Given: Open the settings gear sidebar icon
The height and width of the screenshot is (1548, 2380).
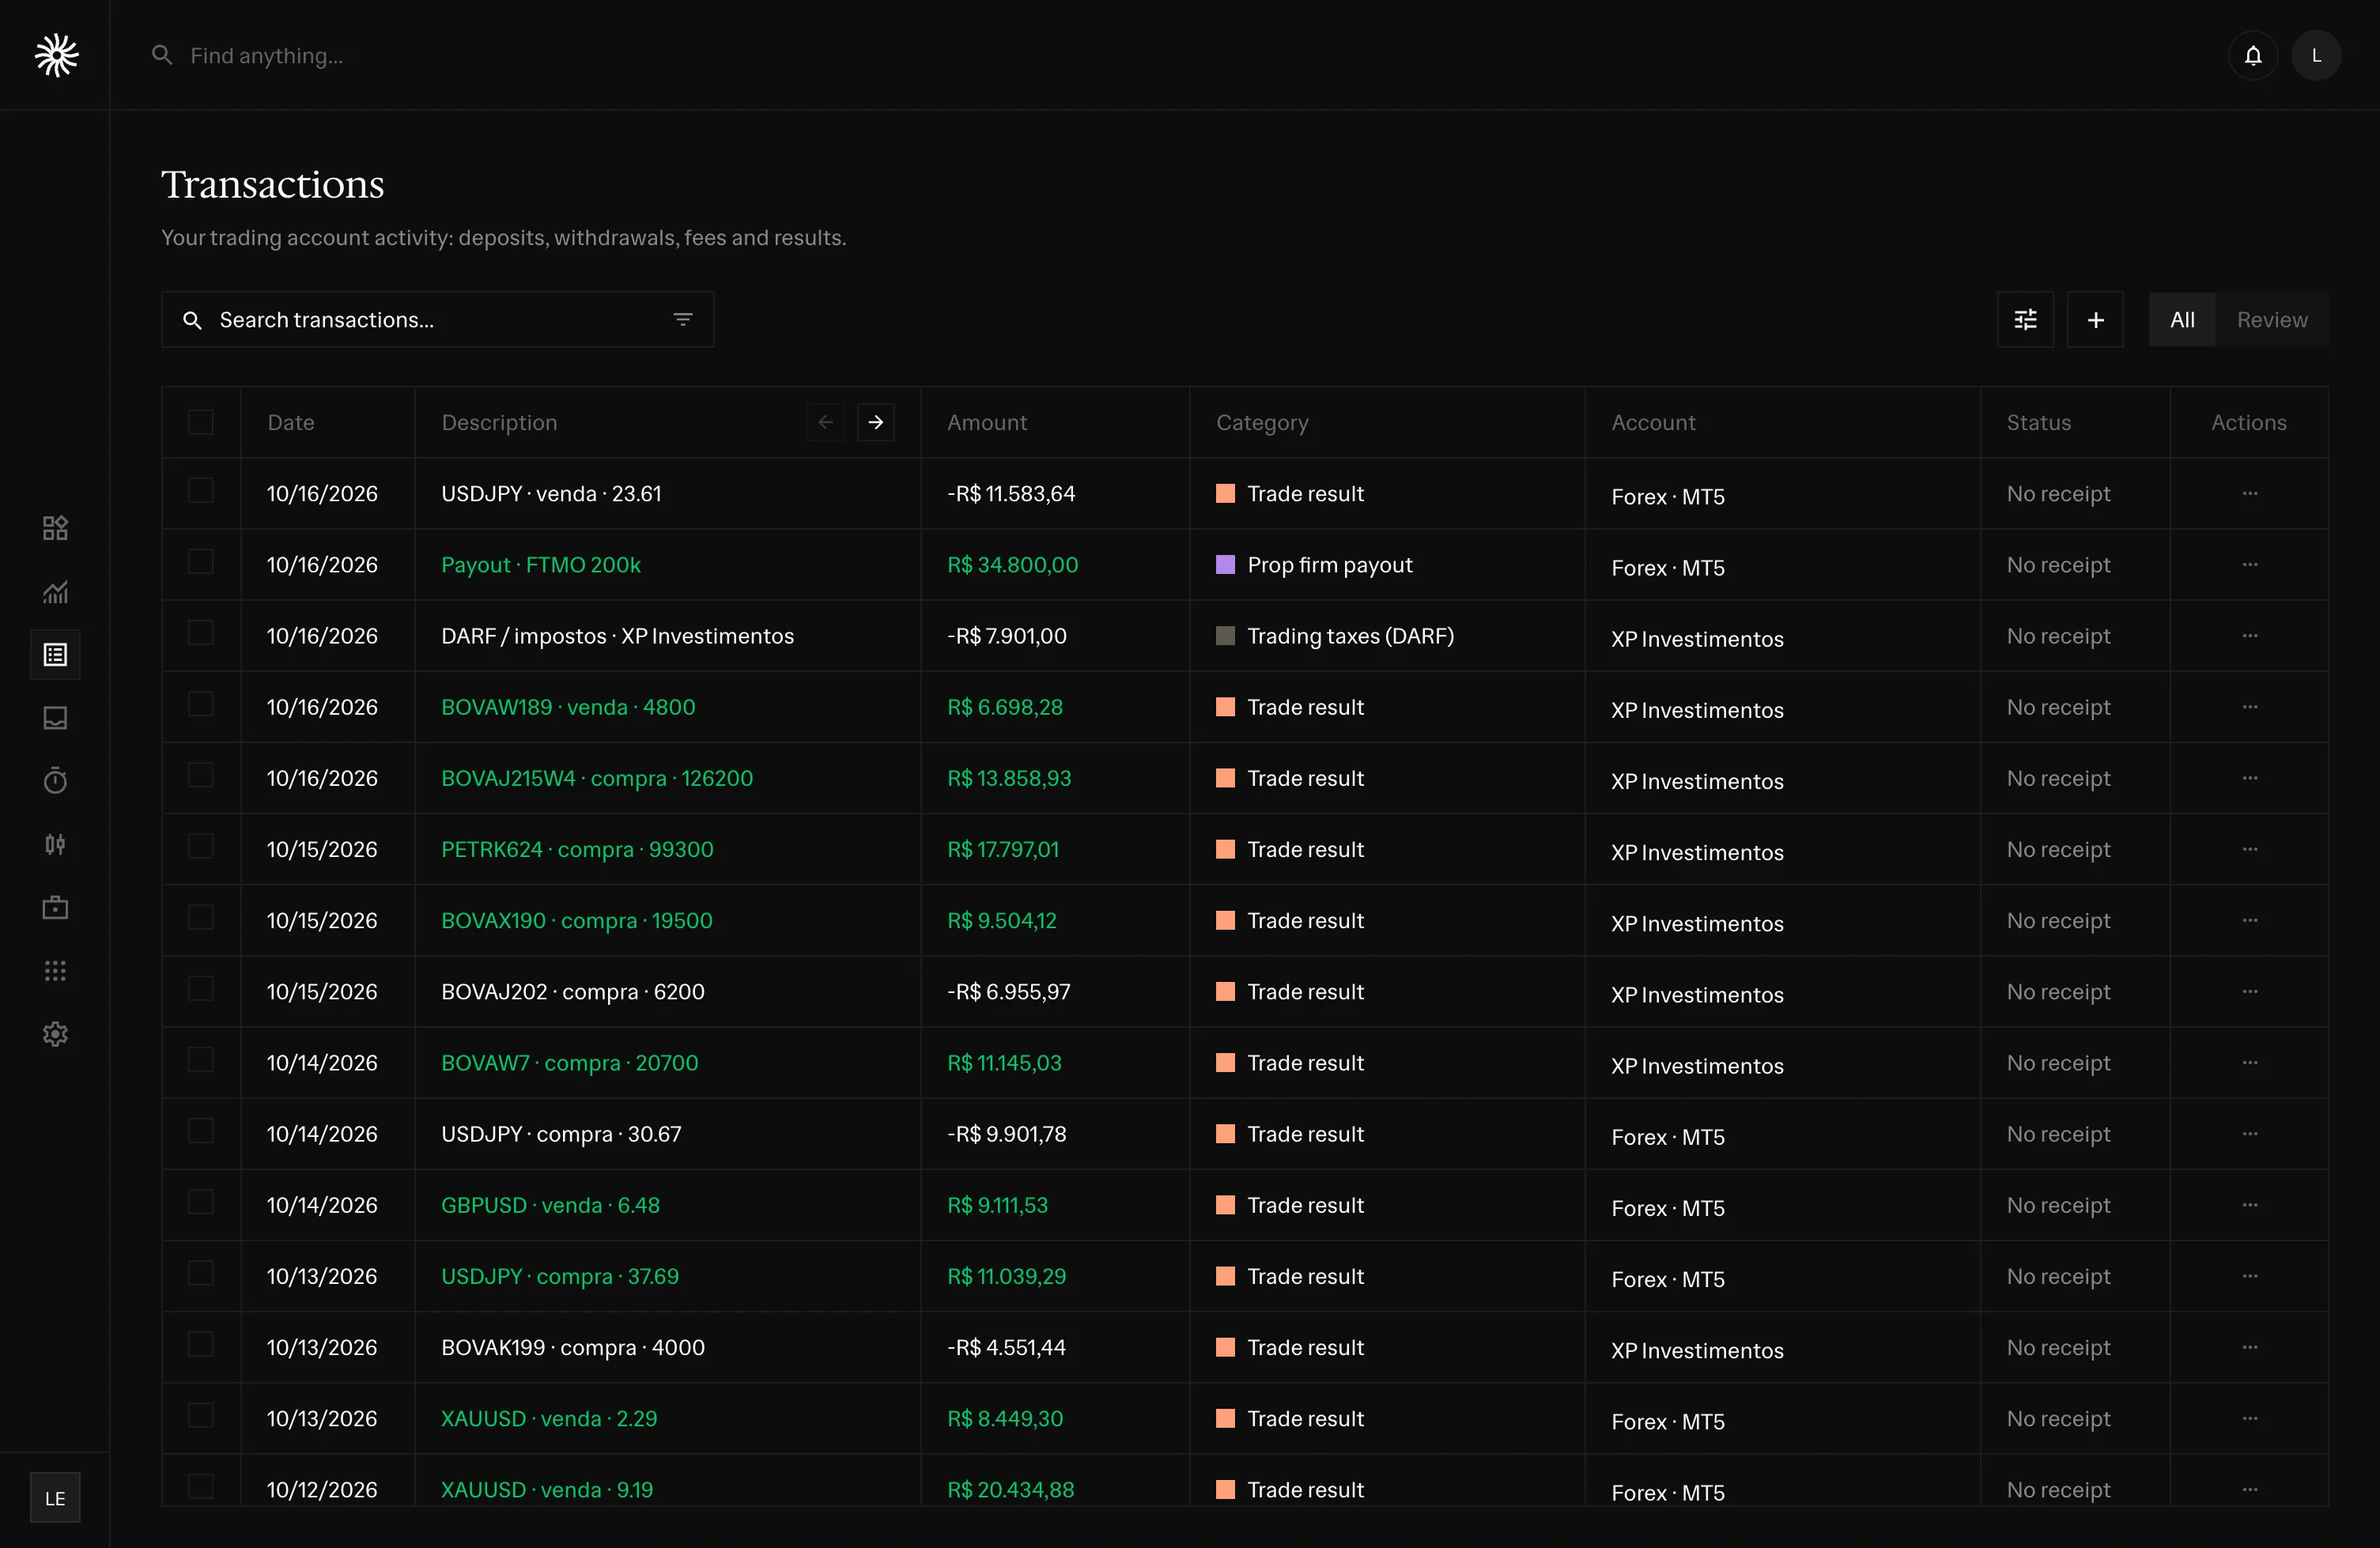Looking at the screenshot, I should coord(55,1034).
